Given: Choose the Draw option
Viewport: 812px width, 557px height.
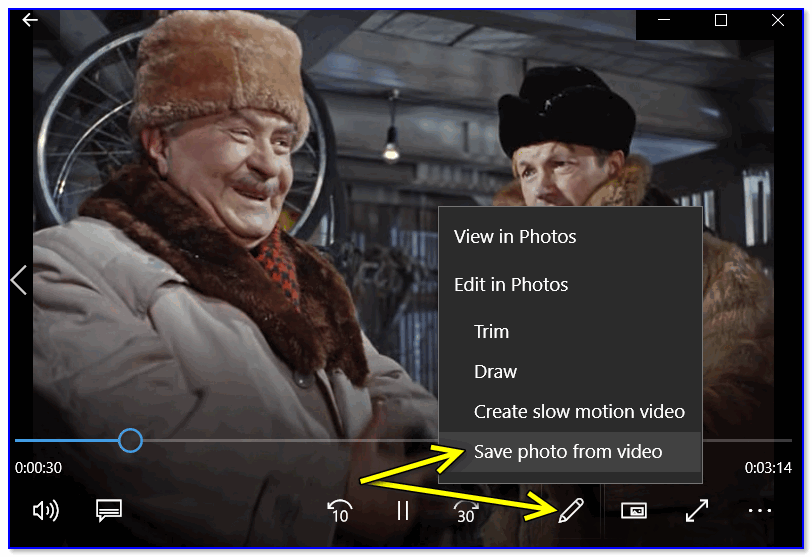Looking at the screenshot, I should (495, 372).
